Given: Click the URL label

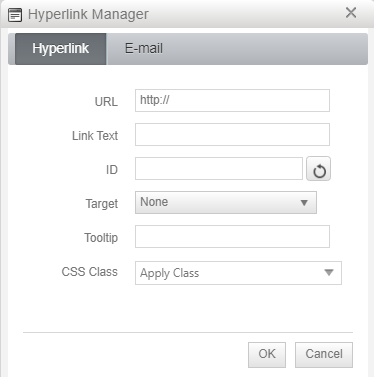Looking at the screenshot, I should [106, 102].
